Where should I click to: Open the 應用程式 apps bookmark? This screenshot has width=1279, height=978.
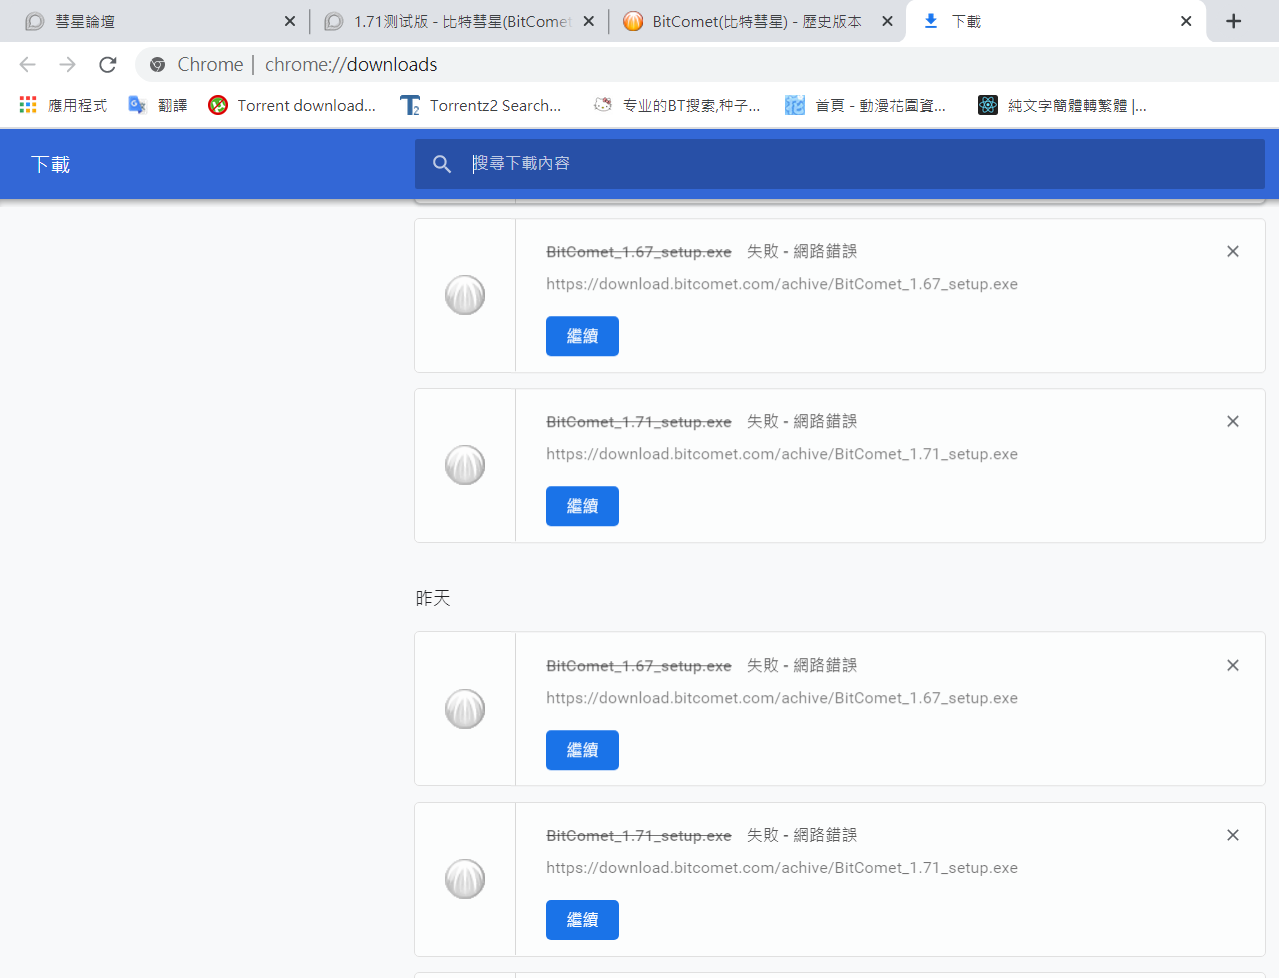(x=64, y=105)
